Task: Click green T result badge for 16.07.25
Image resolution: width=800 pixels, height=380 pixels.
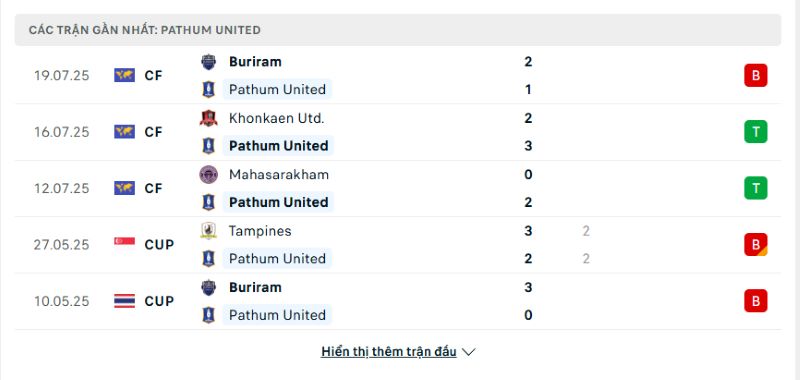Action: pyautogui.click(x=756, y=132)
